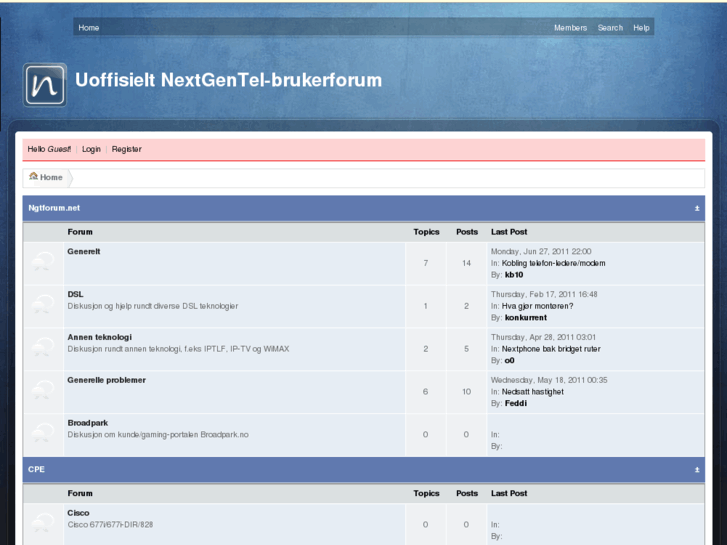
Task: Open last post Hva gjør montøren?
Action: tap(538, 306)
